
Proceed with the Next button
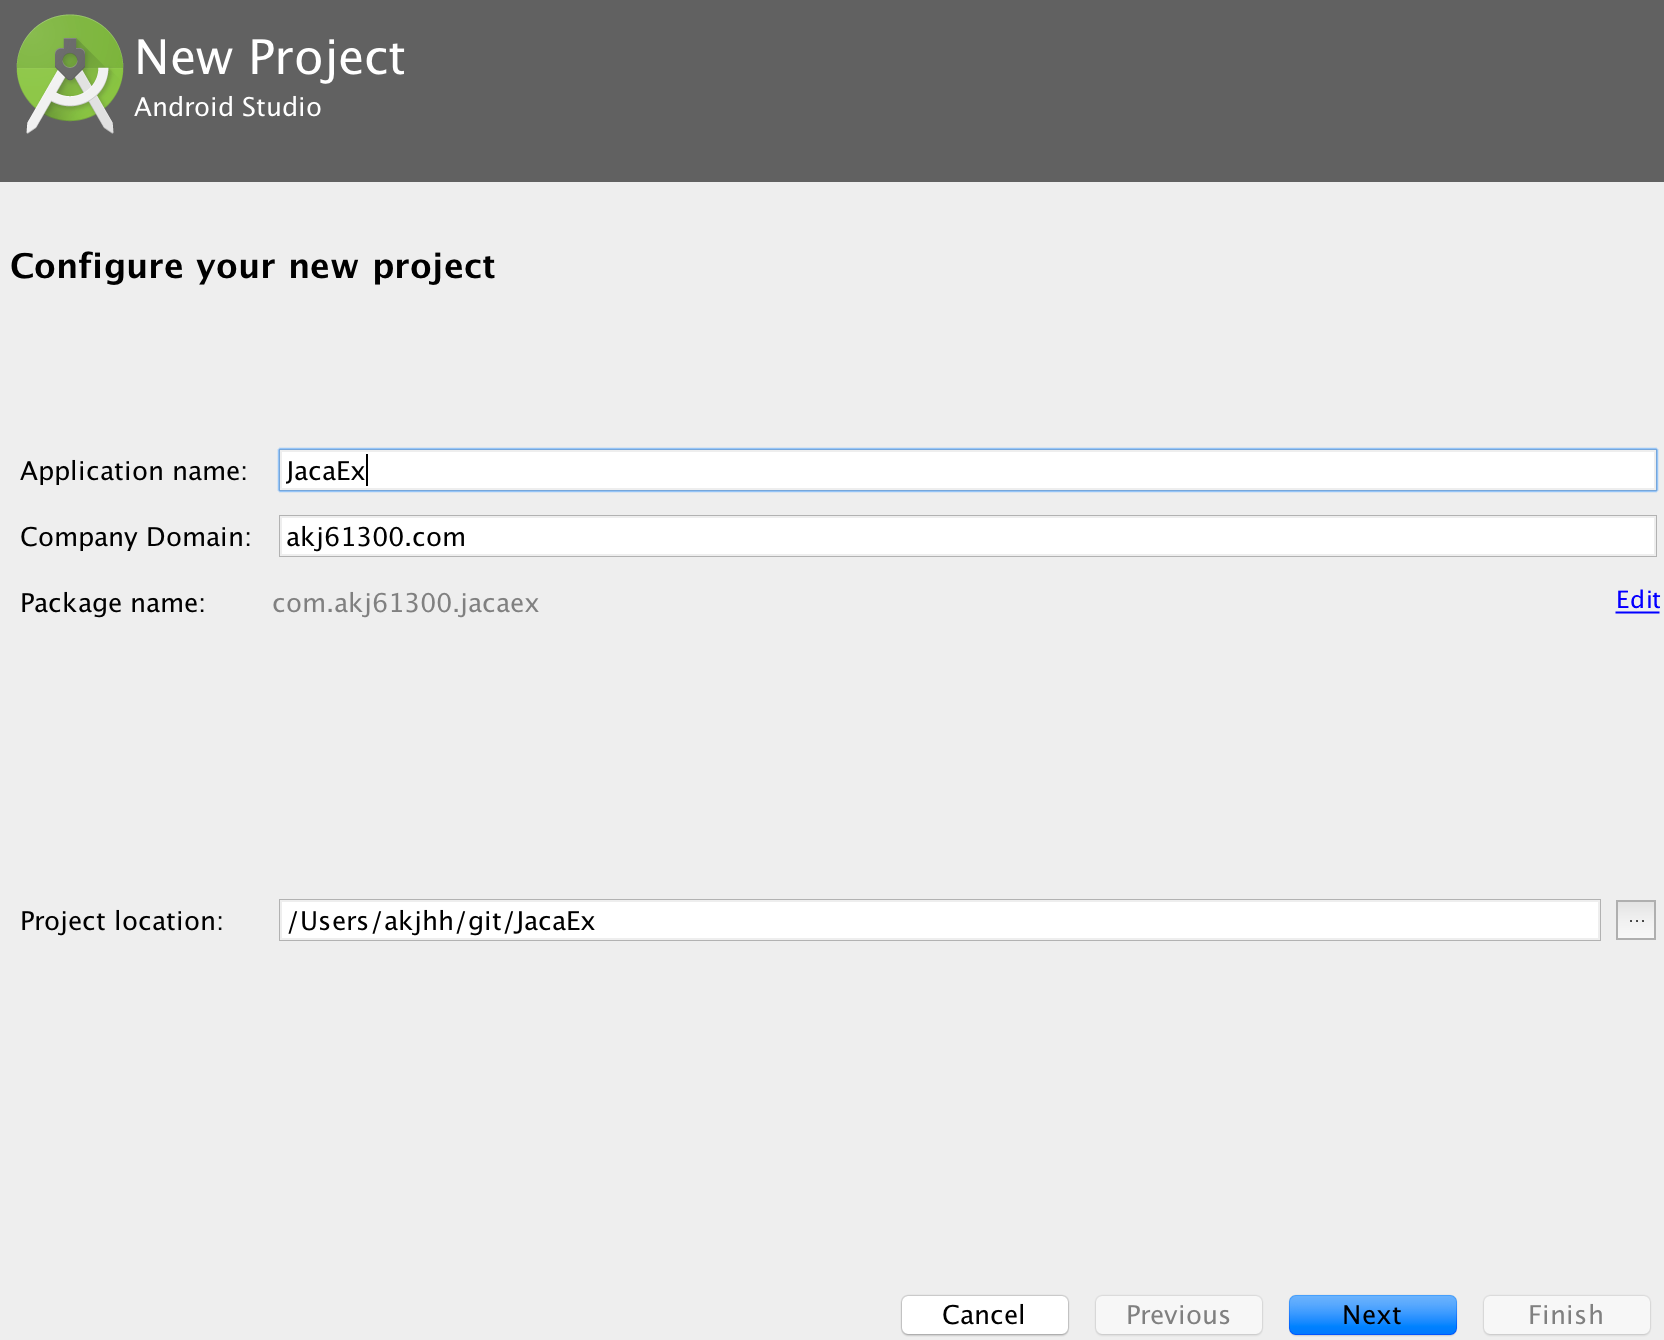[x=1372, y=1314]
